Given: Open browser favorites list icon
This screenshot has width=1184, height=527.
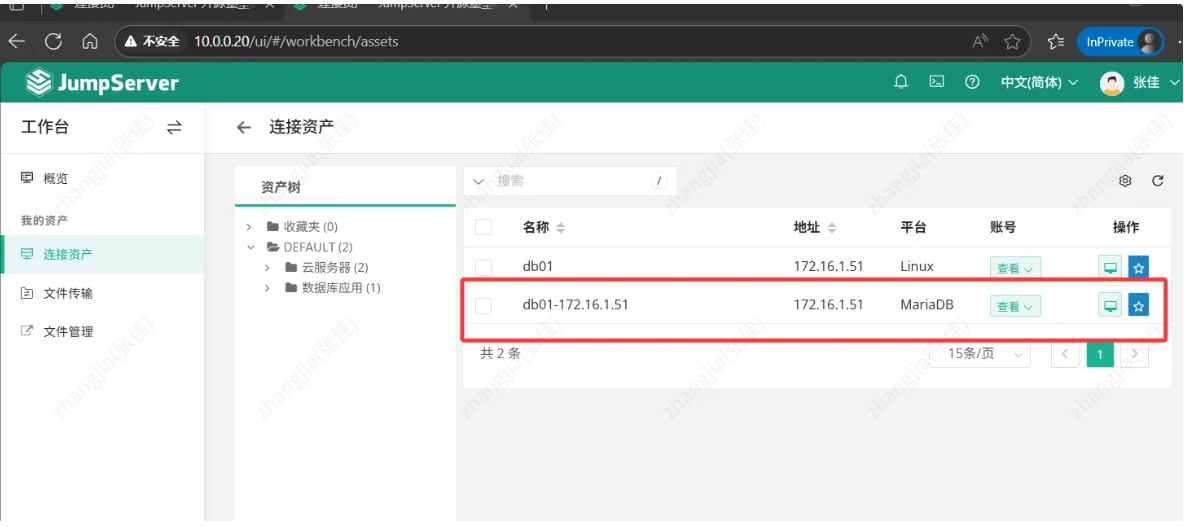Looking at the screenshot, I should click(x=1056, y=42).
